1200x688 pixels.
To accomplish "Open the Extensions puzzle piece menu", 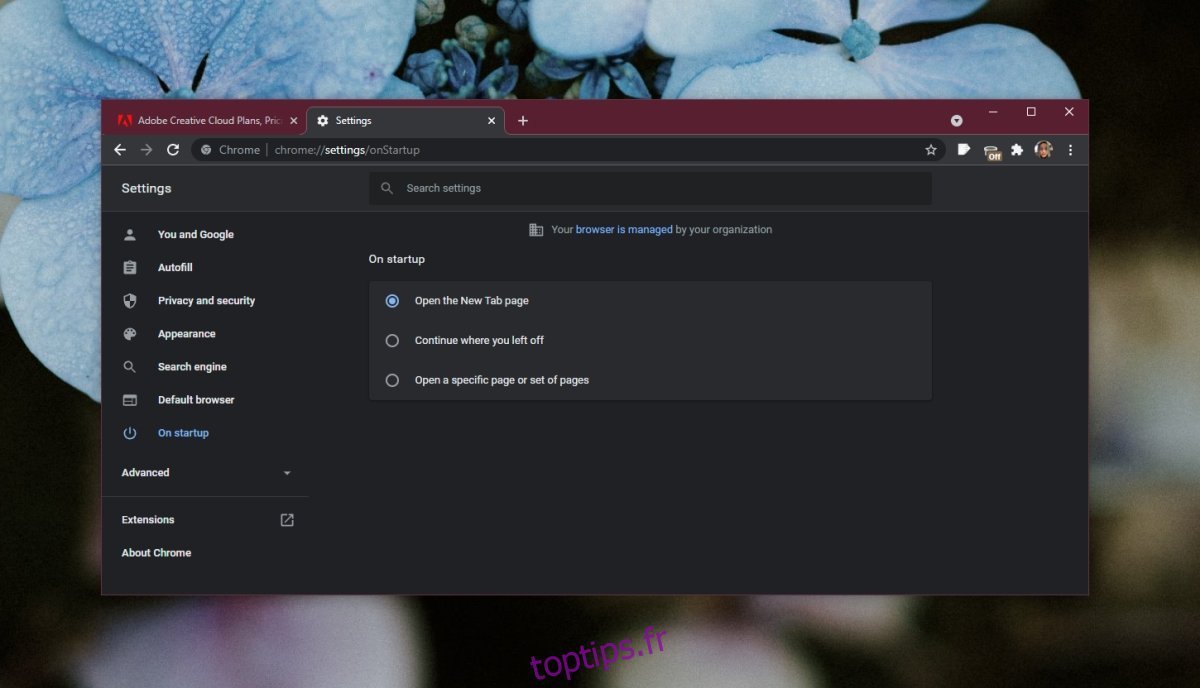I will [1017, 150].
